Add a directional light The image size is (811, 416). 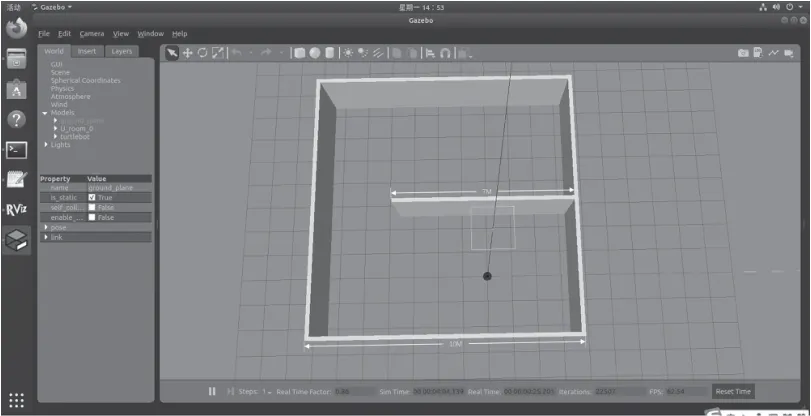[x=378, y=53]
